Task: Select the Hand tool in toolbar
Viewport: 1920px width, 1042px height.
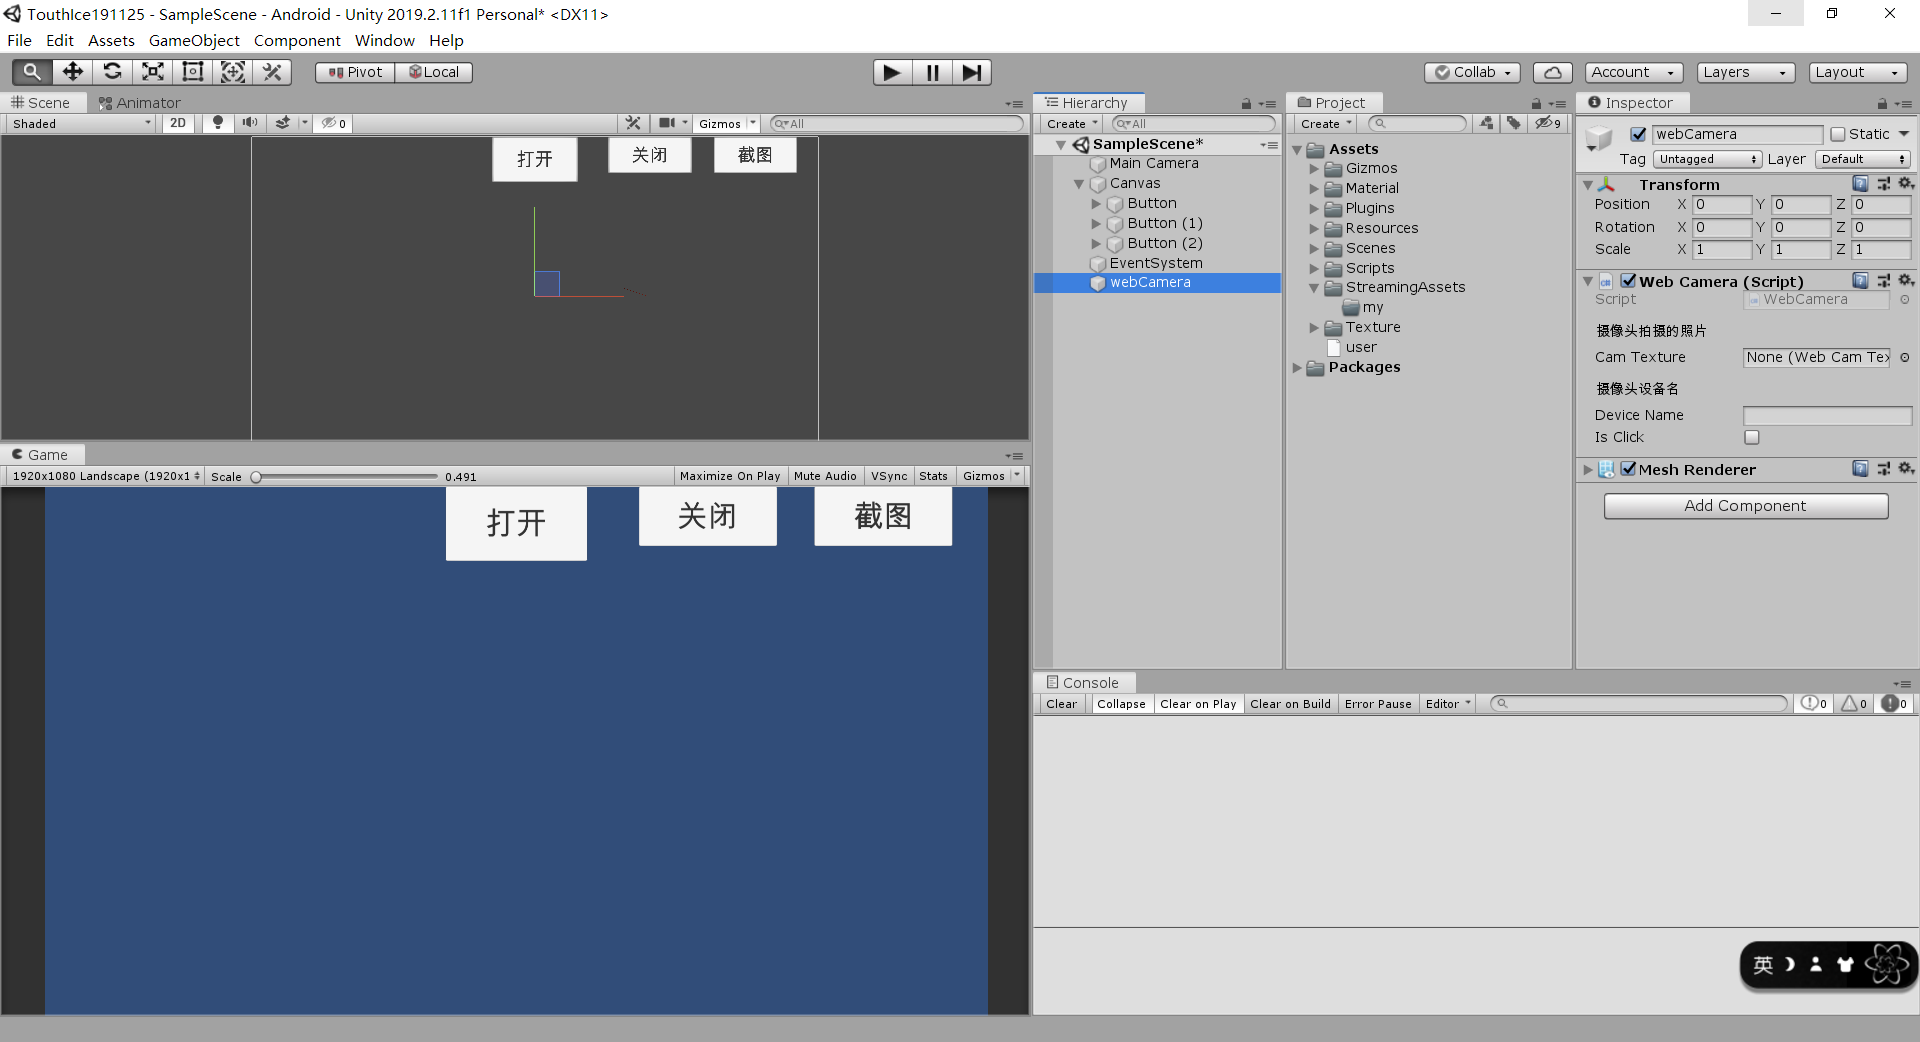Action: 32,72
